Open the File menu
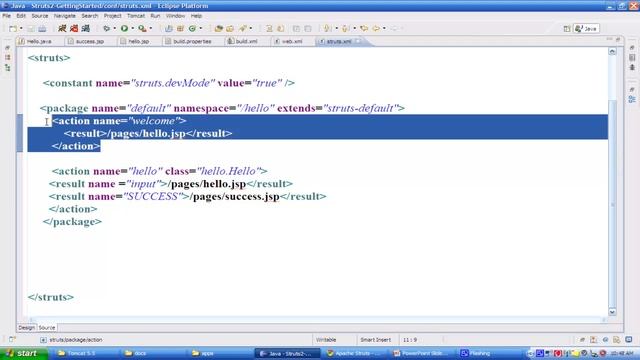This screenshot has width=640, height=360. click(x=7, y=16)
